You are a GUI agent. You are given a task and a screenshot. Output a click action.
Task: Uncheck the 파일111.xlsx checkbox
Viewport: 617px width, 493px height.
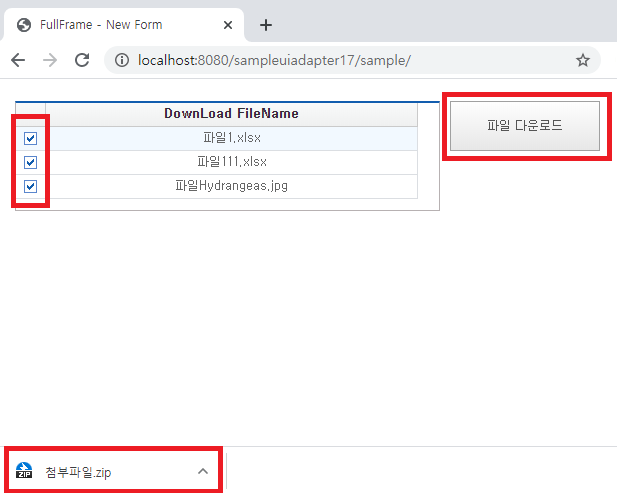coord(30,162)
